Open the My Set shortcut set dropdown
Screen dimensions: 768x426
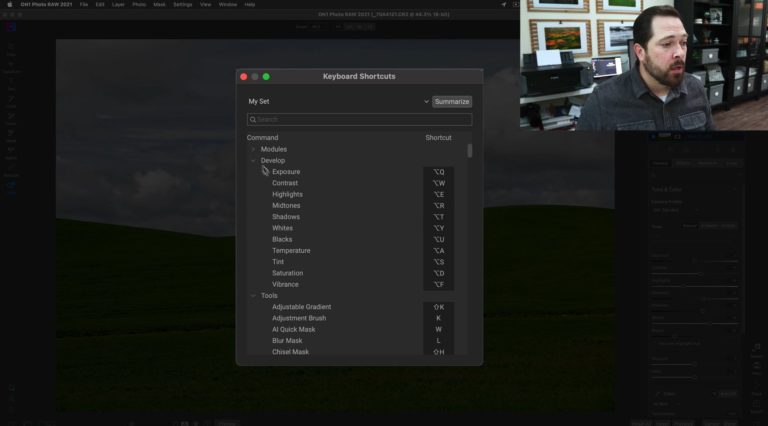338,101
